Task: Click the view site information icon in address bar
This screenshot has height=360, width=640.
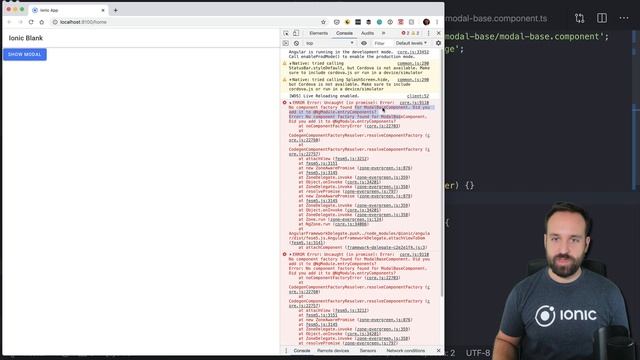Action: click(x=55, y=22)
